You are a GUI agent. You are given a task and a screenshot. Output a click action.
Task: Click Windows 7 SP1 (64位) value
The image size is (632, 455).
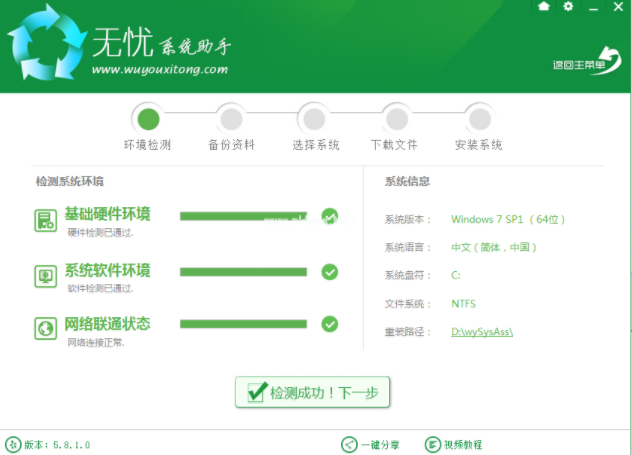tap(508, 220)
